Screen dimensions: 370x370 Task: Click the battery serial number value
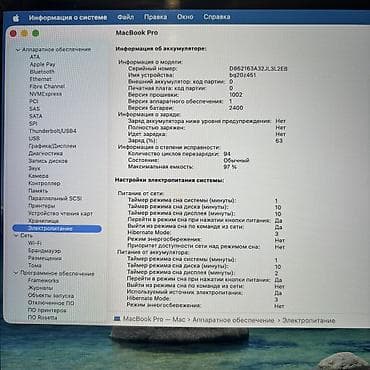pos(258,68)
